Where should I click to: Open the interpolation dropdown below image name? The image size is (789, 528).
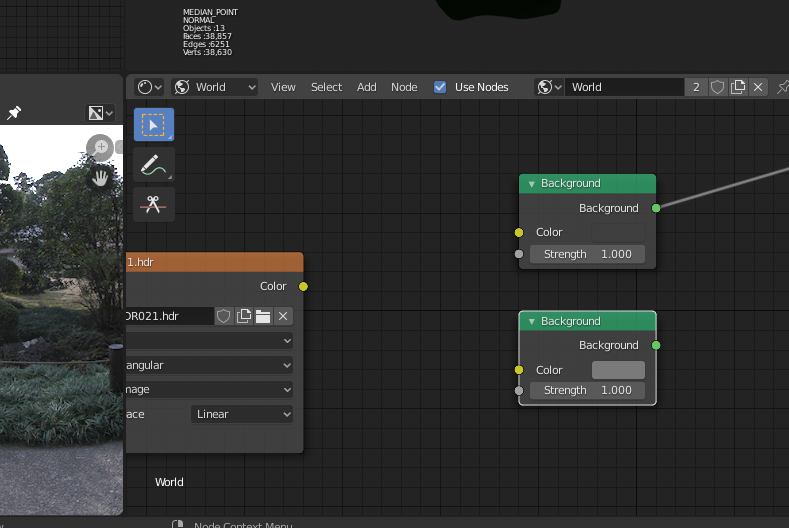tap(209, 341)
